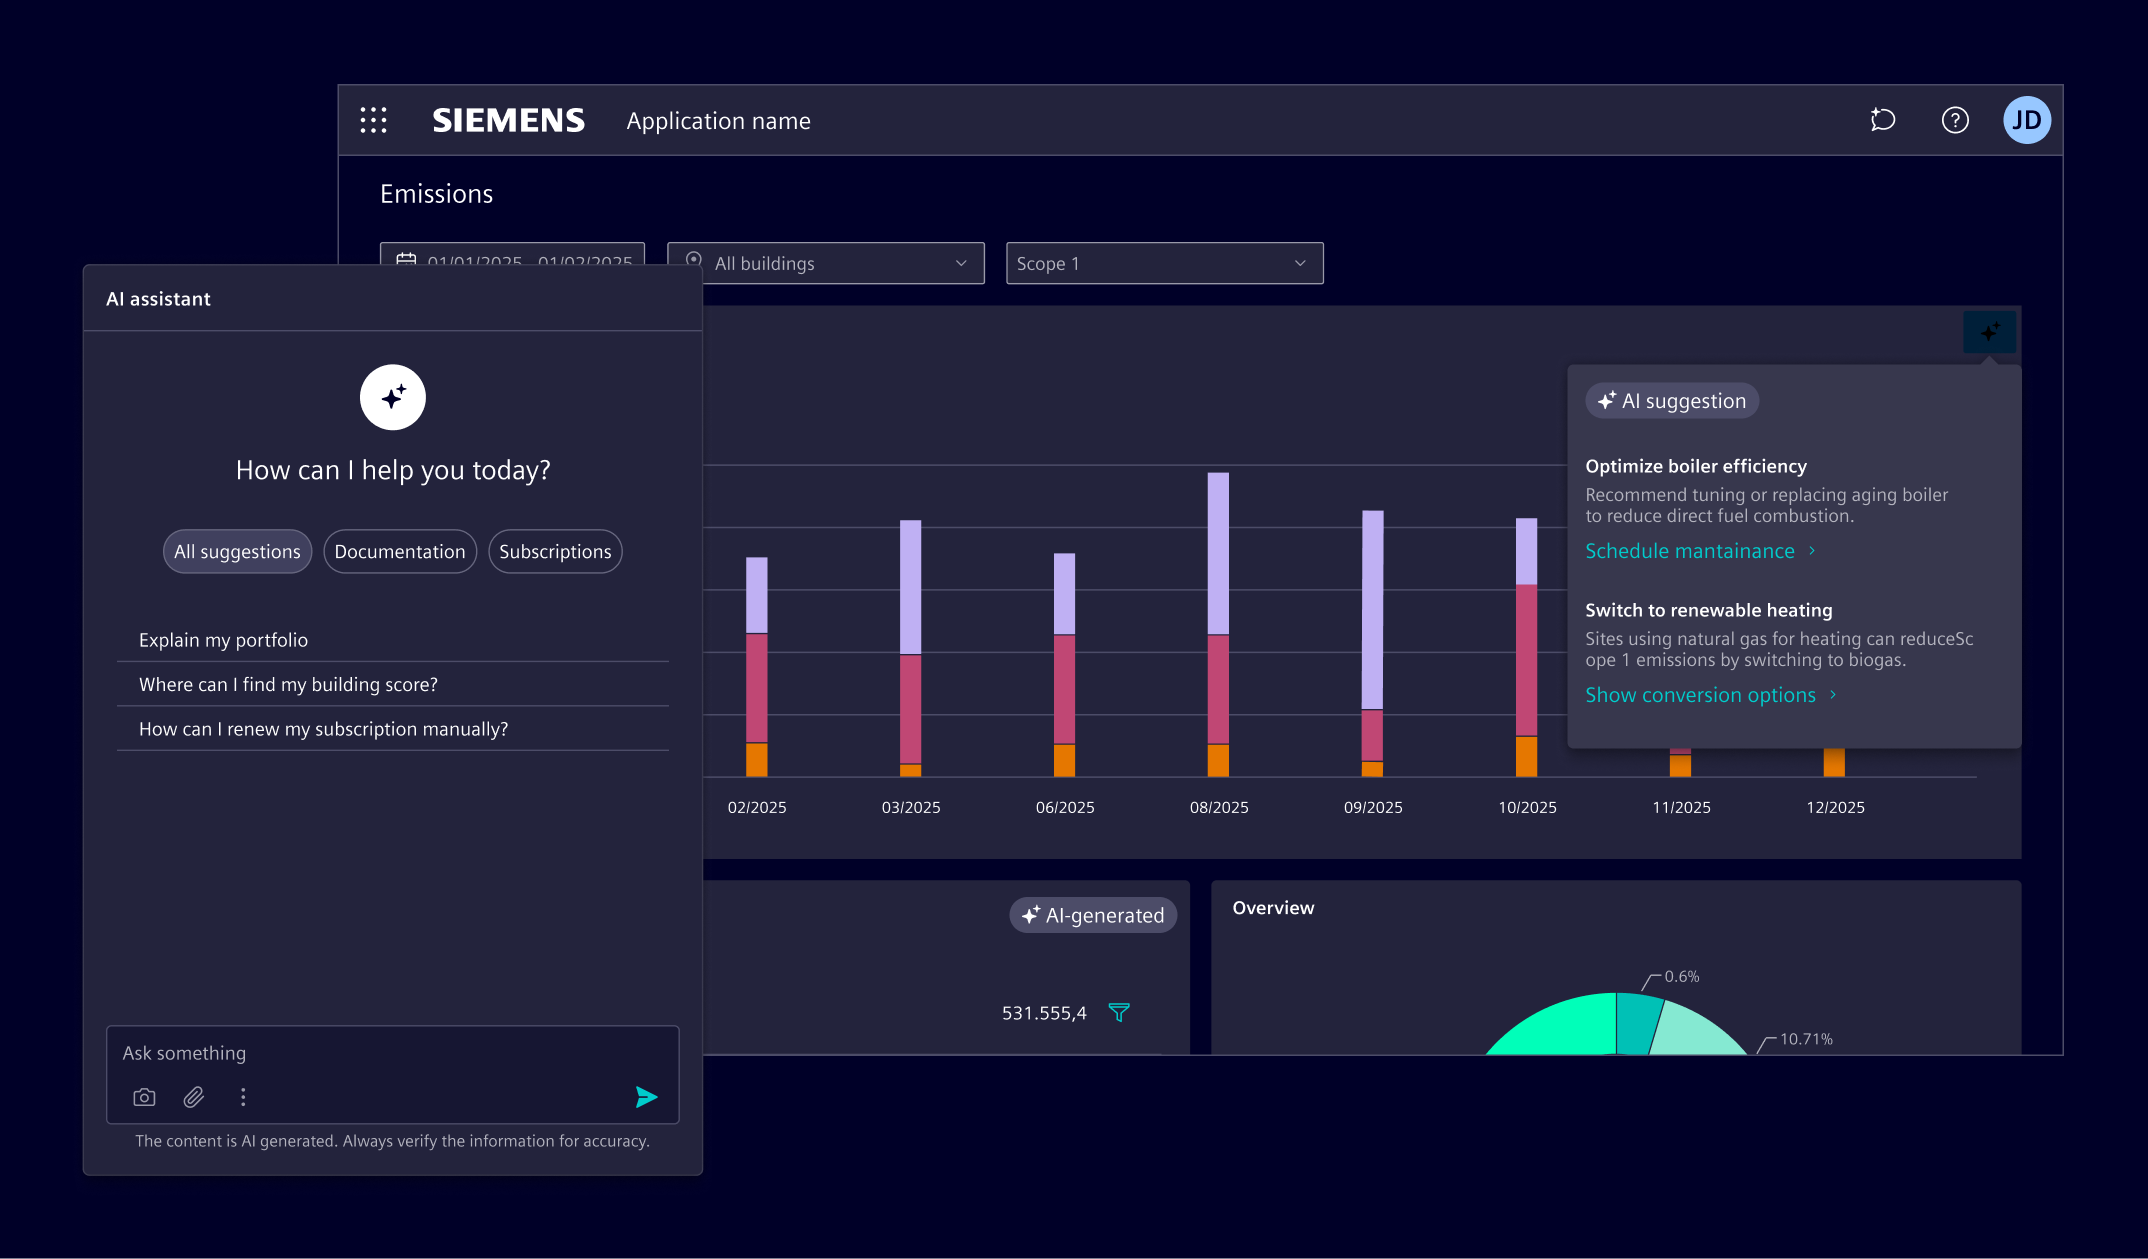Expand the Scope 1 dropdown
The height and width of the screenshot is (1259, 2148).
click(1164, 263)
